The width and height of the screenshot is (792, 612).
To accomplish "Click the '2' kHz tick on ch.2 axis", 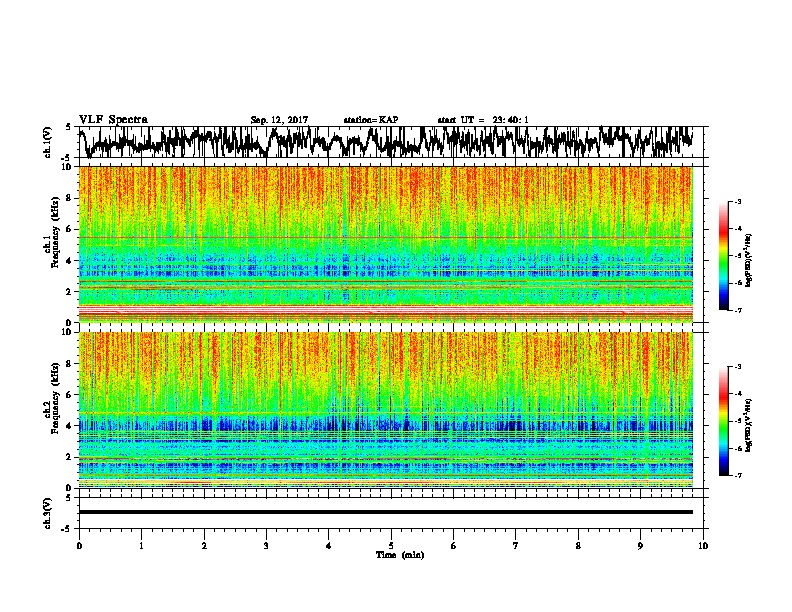I will tap(70, 457).
